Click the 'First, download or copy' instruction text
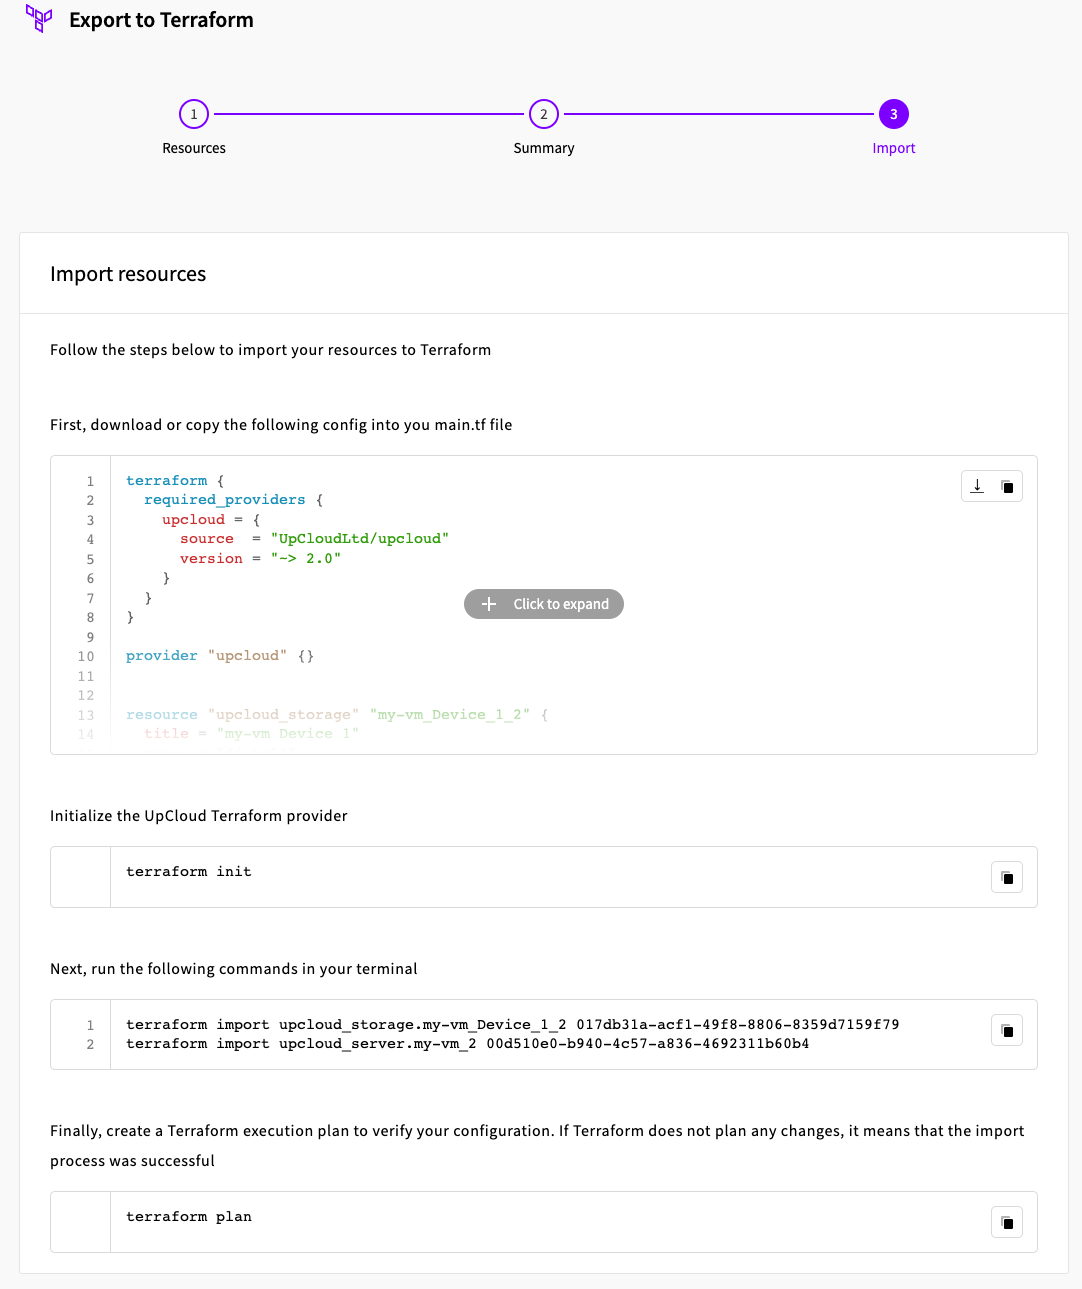This screenshot has height=1289, width=1082. 281,425
